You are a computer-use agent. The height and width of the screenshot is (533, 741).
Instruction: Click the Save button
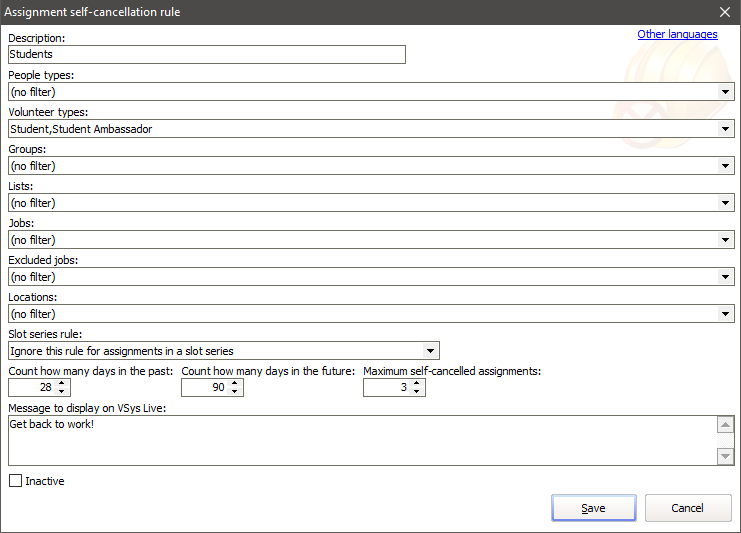point(593,508)
